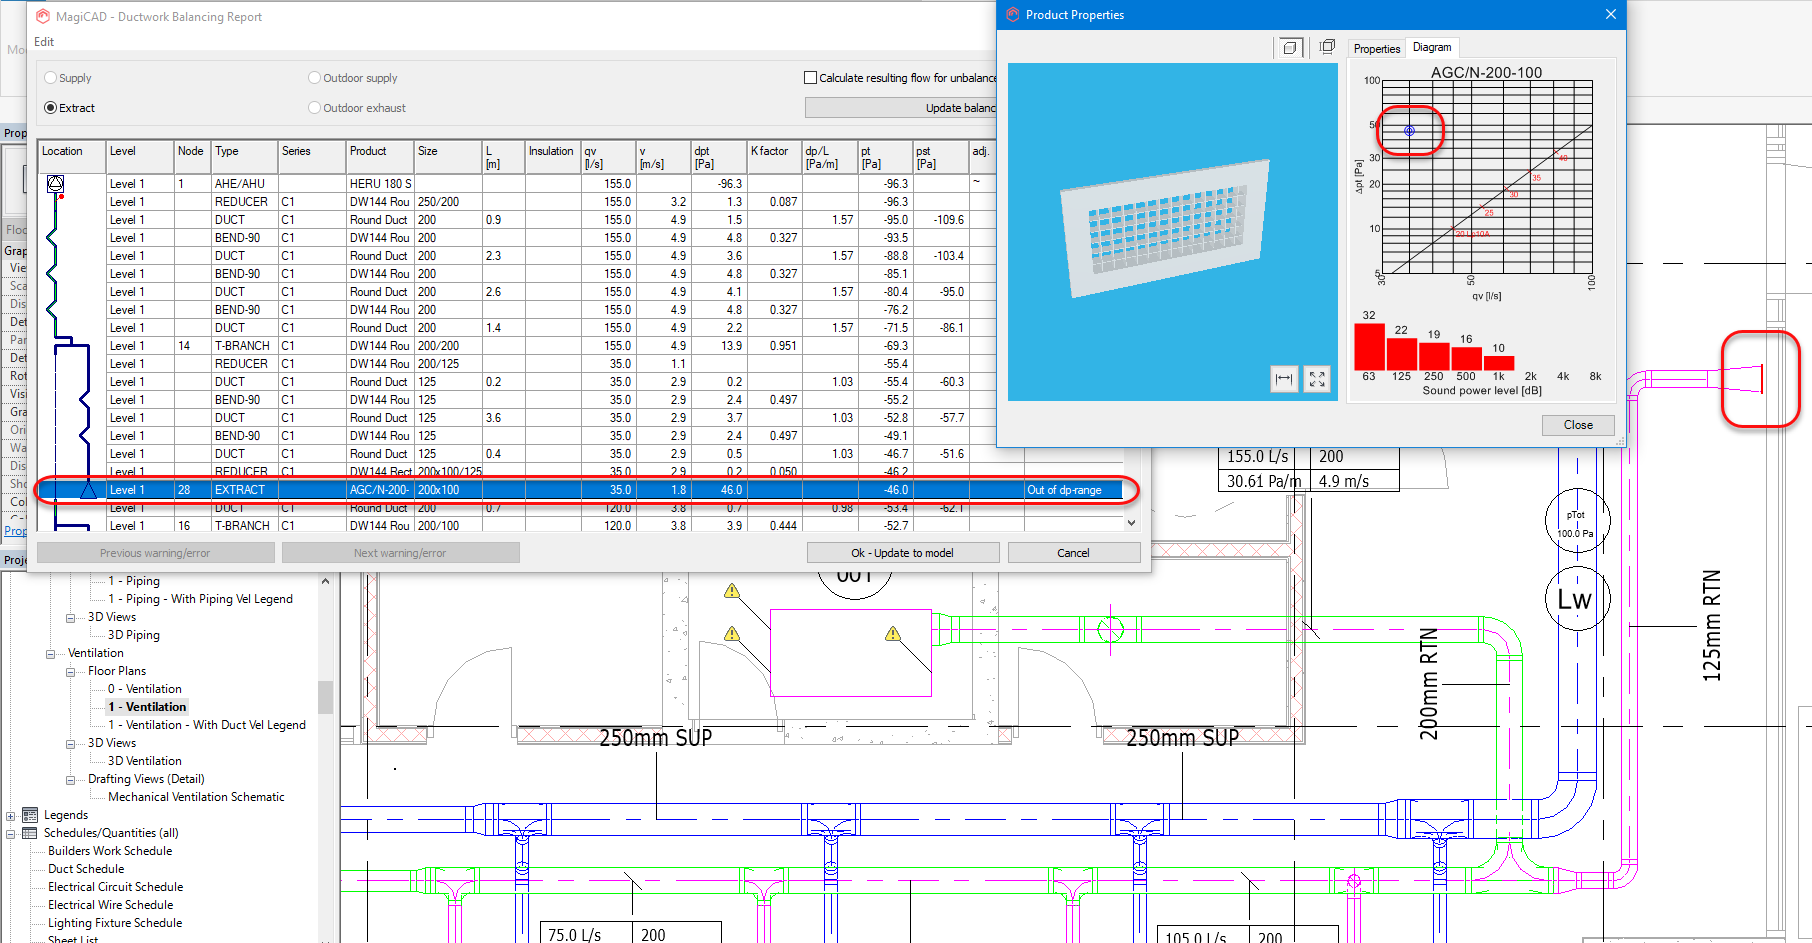Collapse the Drafting Views (Detail) node
The image size is (1812, 943).
click(71, 780)
